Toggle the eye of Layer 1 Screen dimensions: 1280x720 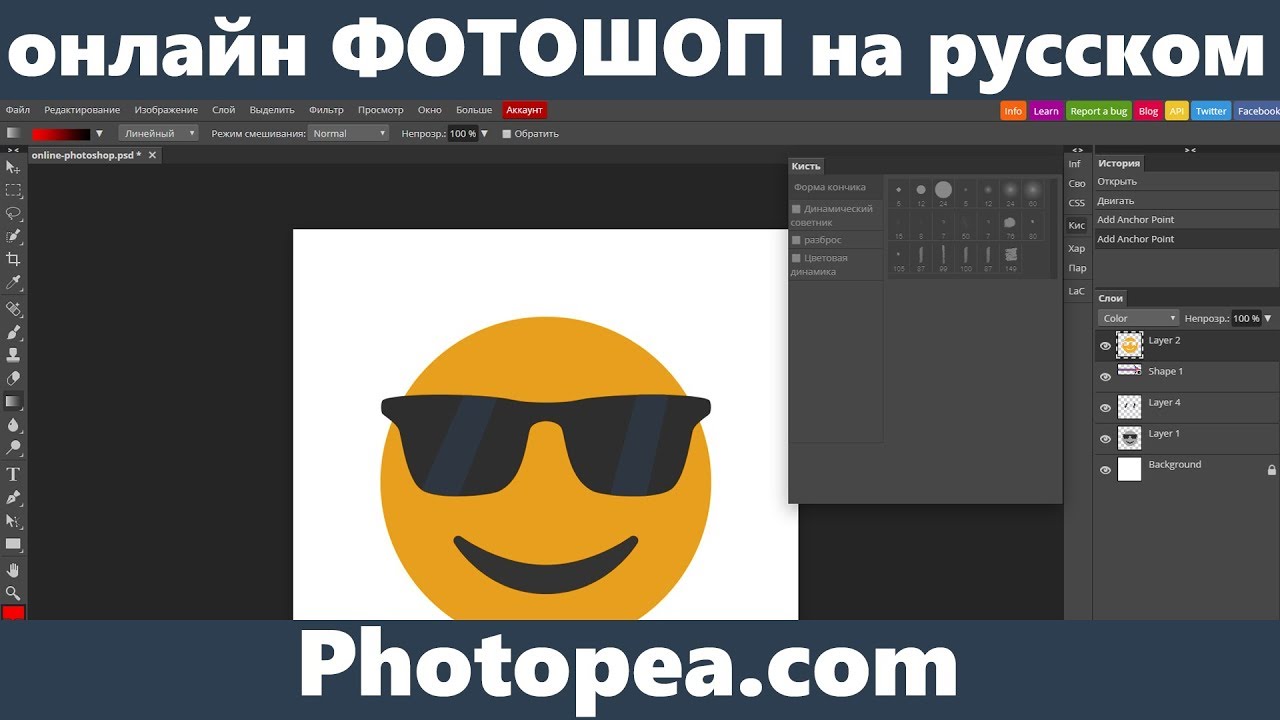point(1105,439)
